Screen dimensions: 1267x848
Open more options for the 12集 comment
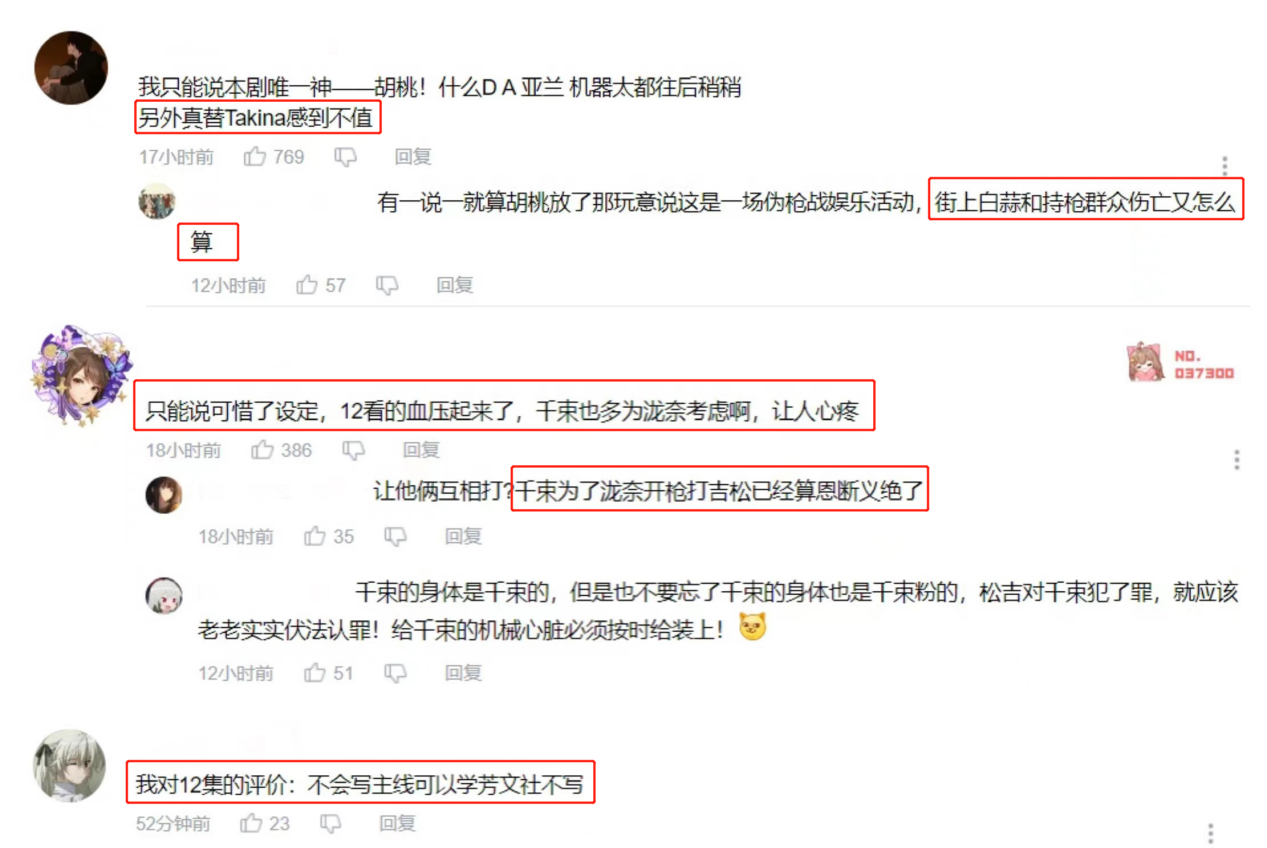point(1211,833)
